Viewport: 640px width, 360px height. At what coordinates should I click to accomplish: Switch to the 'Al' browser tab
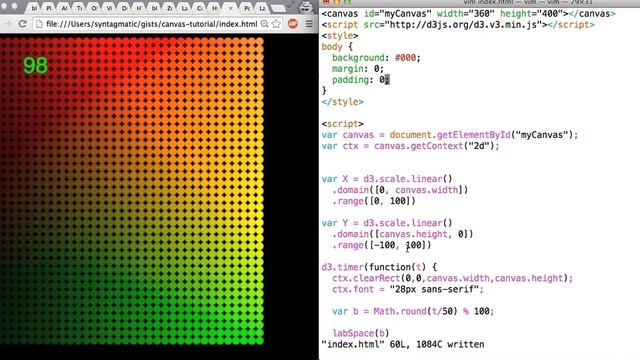click(64, 8)
